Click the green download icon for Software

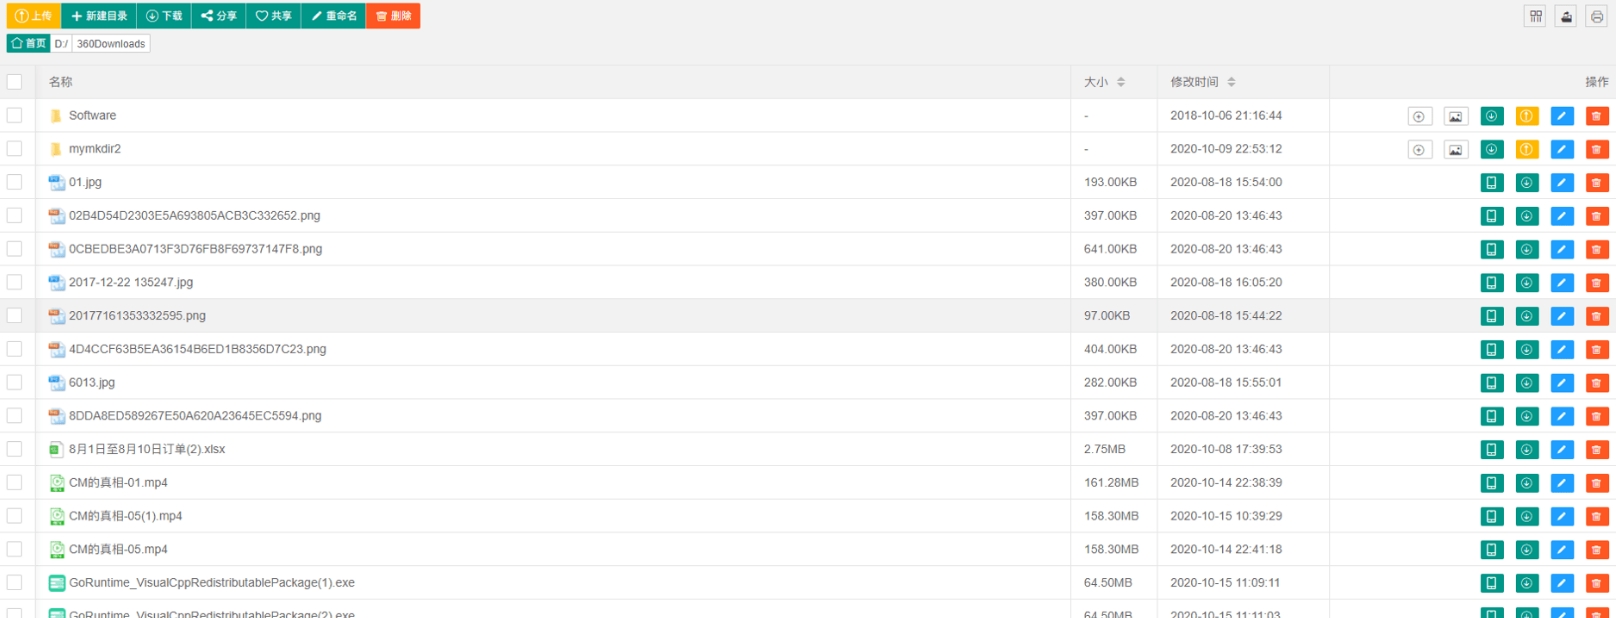point(1491,116)
